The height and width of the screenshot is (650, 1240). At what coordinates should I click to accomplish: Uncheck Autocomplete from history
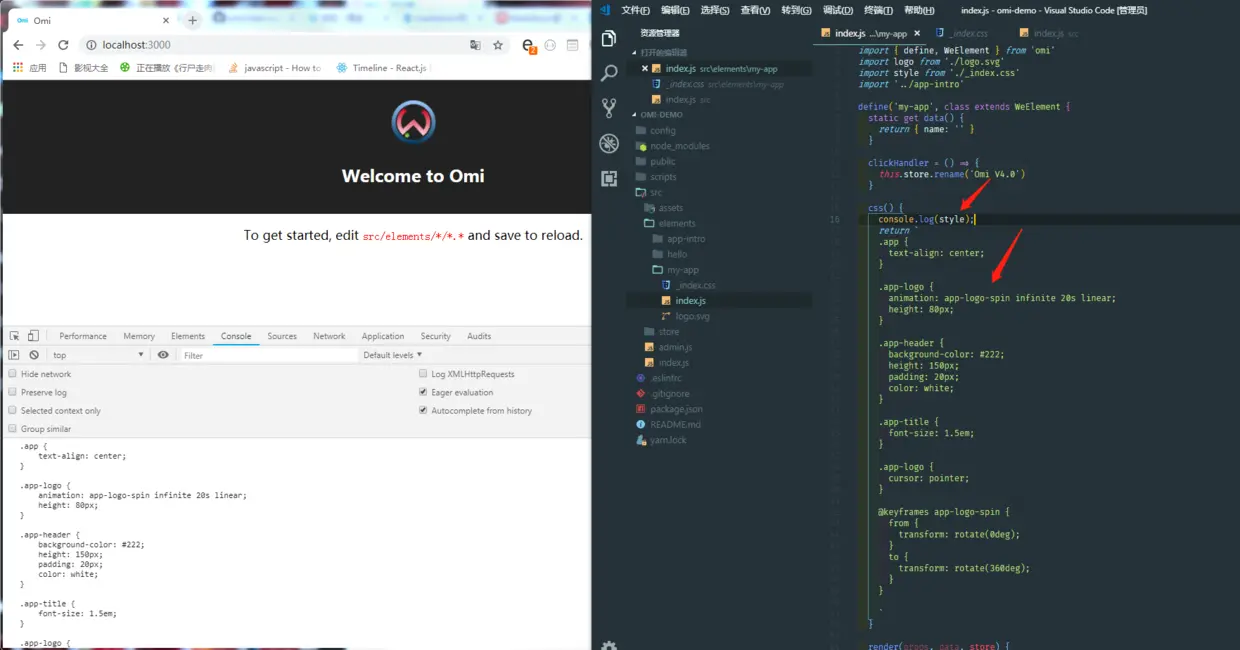423,410
